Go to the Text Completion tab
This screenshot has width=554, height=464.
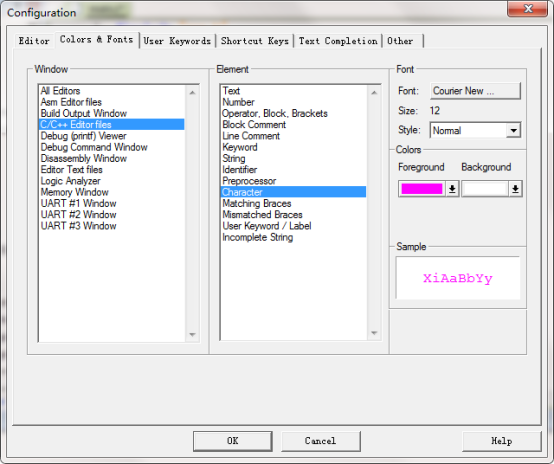coord(338,41)
